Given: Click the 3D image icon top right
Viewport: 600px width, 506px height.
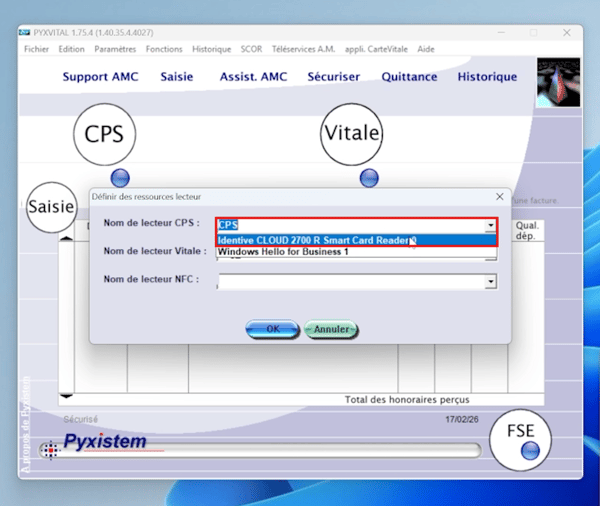Looking at the screenshot, I should tap(559, 81).
